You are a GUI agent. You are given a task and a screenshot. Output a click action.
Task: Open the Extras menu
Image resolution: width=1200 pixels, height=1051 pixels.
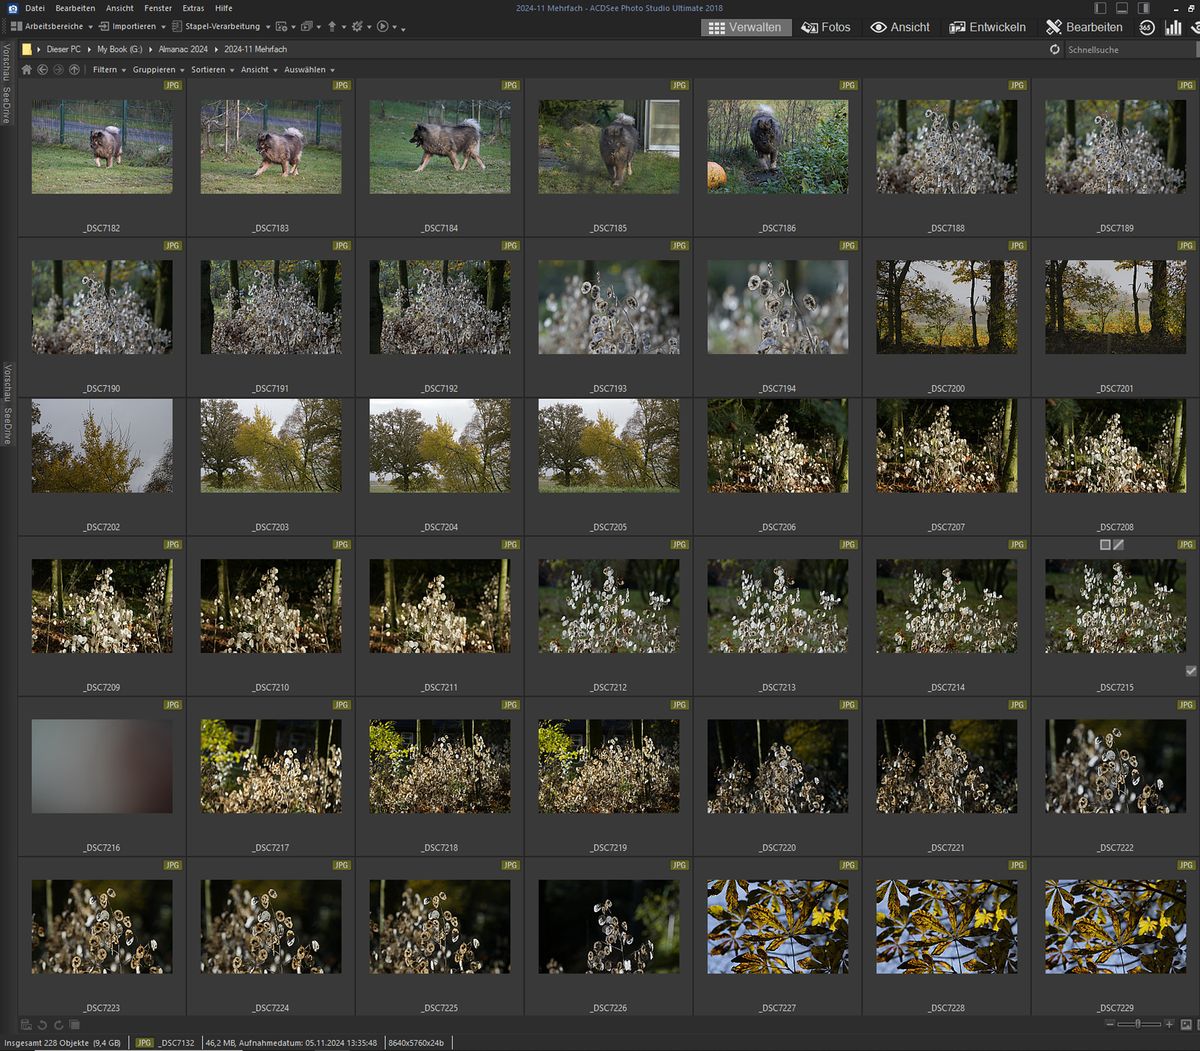click(x=192, y=7)
